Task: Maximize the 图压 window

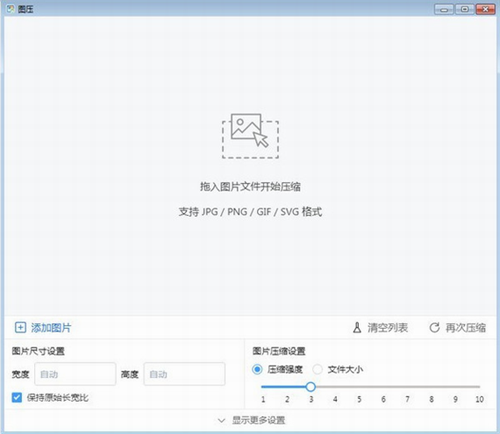Action: (465, 9)
